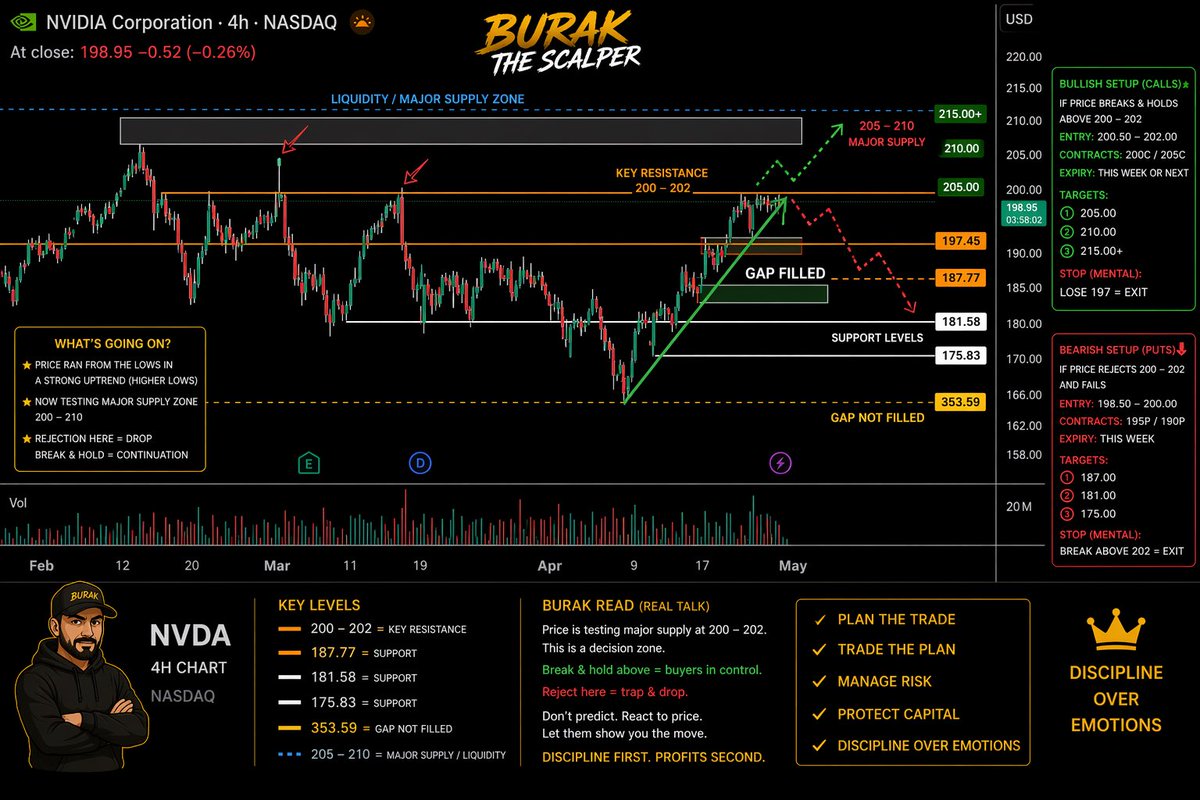Select the purple lightning event marker

[779, 463]
